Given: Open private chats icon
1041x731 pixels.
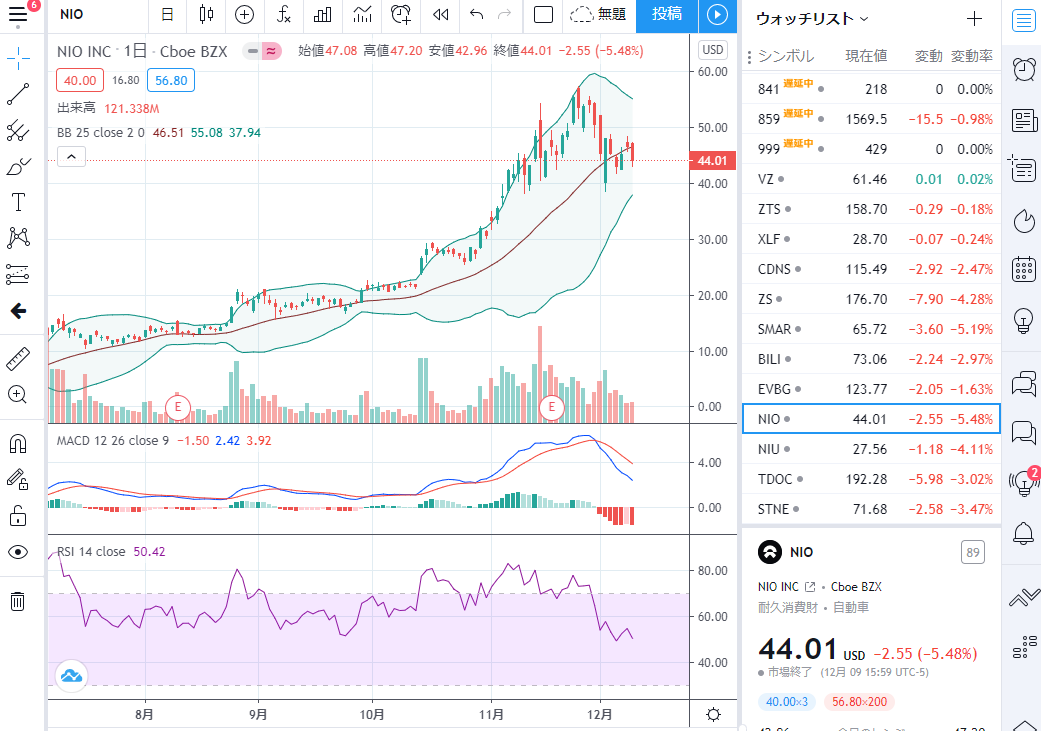Looking at the screenshot, I should pos(1023,433).
